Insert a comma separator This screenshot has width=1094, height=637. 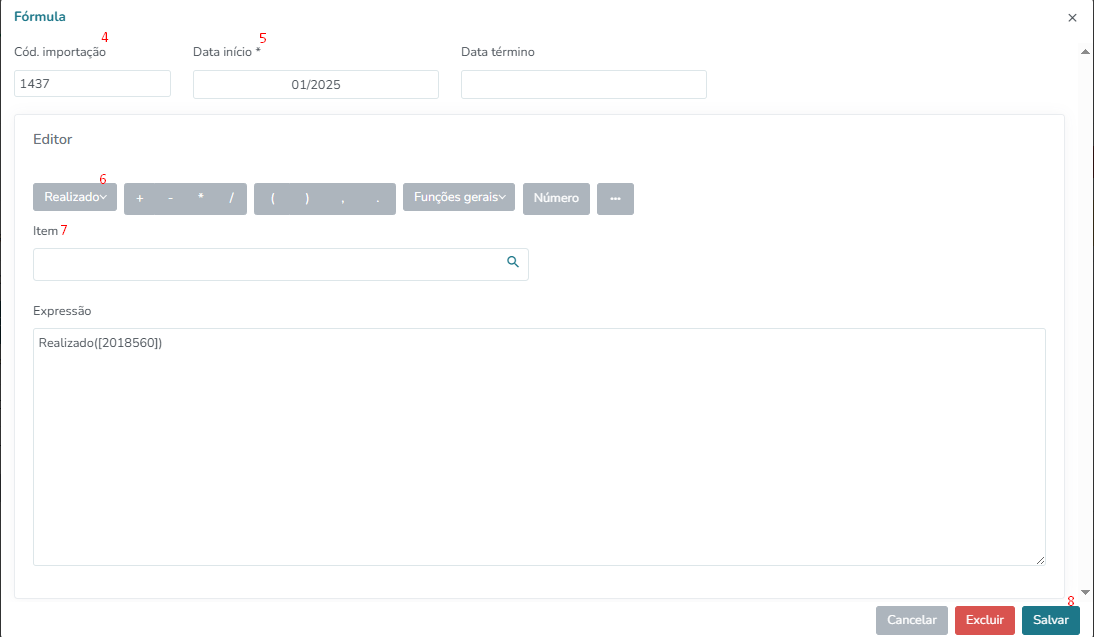(x=343, y=199)
